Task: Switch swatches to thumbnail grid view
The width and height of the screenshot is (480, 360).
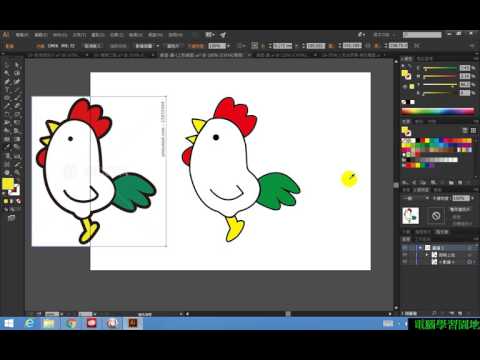Action: (473, 131)
